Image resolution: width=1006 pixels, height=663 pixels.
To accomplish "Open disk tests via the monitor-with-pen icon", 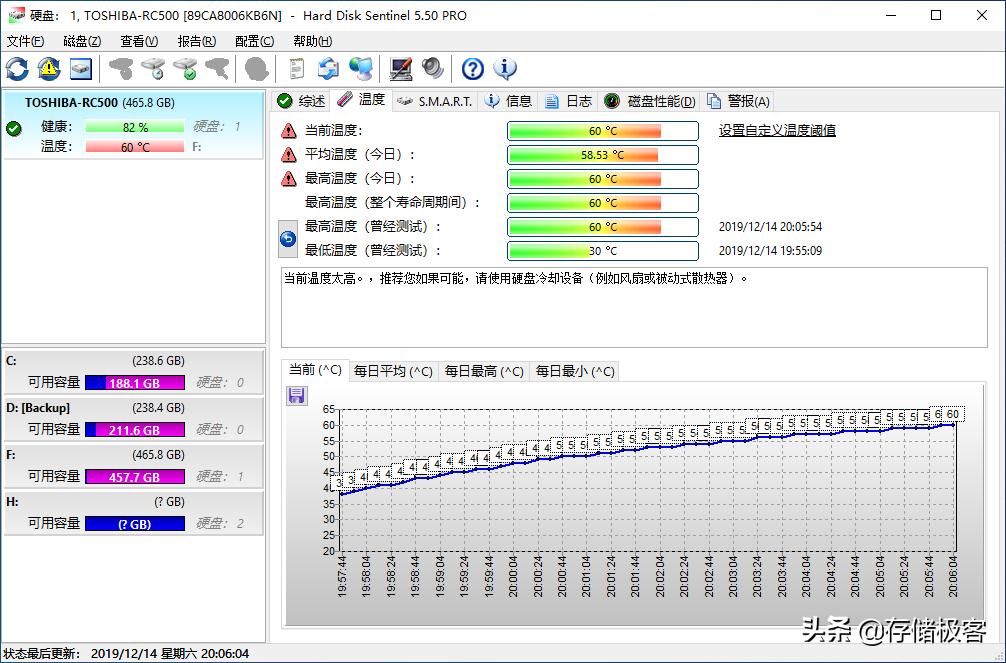I will click(403, 69).
